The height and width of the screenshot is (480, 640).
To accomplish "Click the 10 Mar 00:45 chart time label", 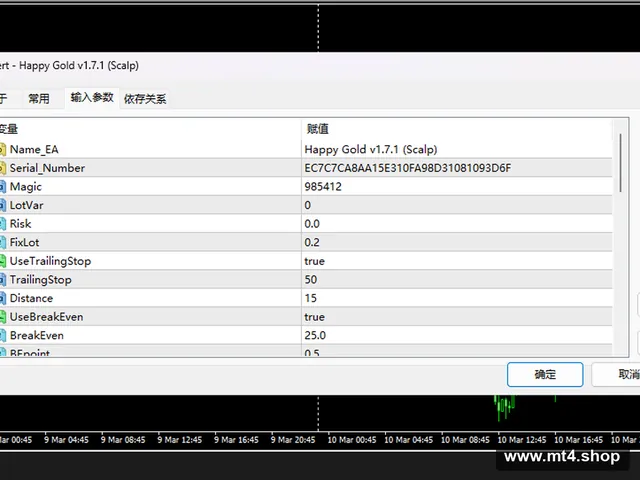I will tap(352, 440).
